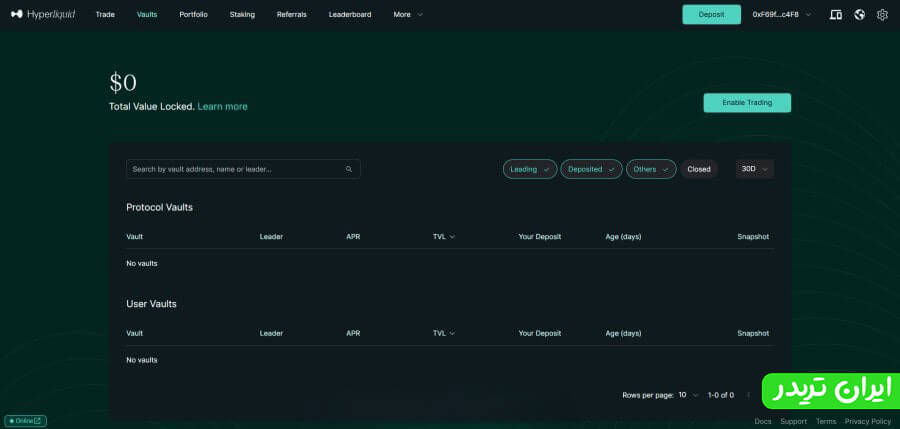
Task: Toggle the Leading vaults filter
Action: [x=530, y=169]
